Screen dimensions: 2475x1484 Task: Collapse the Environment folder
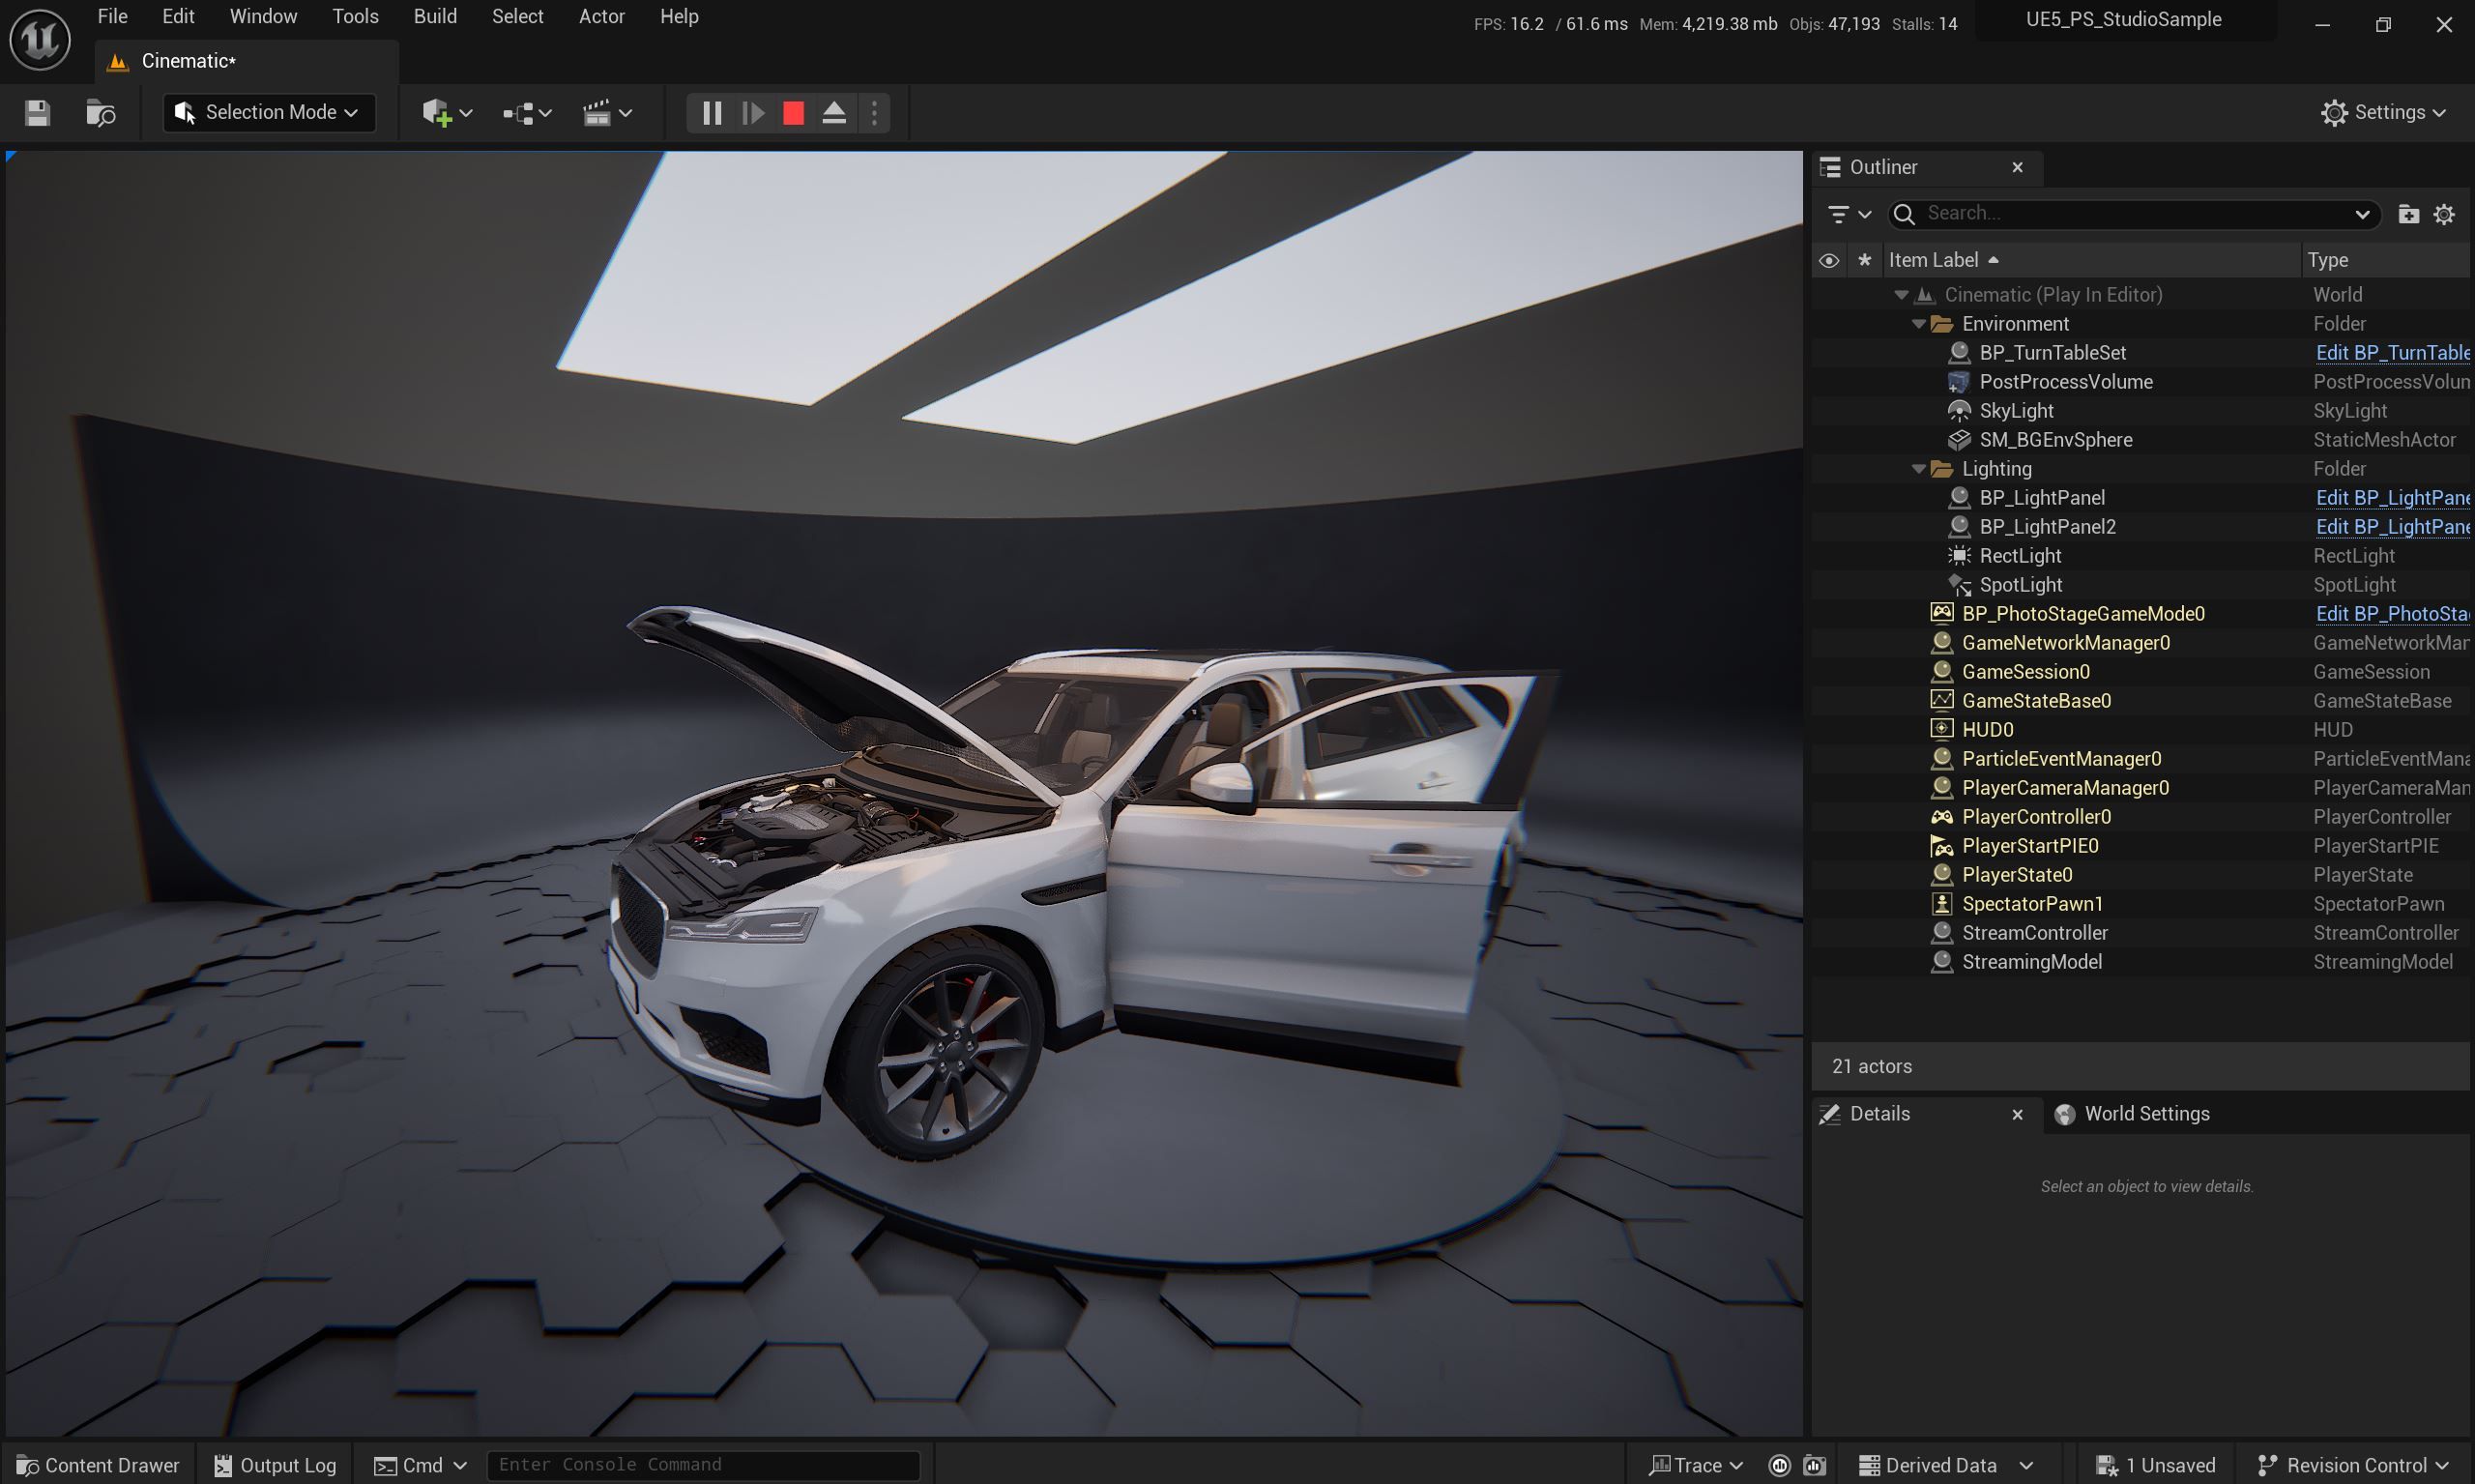click(x=1917, y=323)
